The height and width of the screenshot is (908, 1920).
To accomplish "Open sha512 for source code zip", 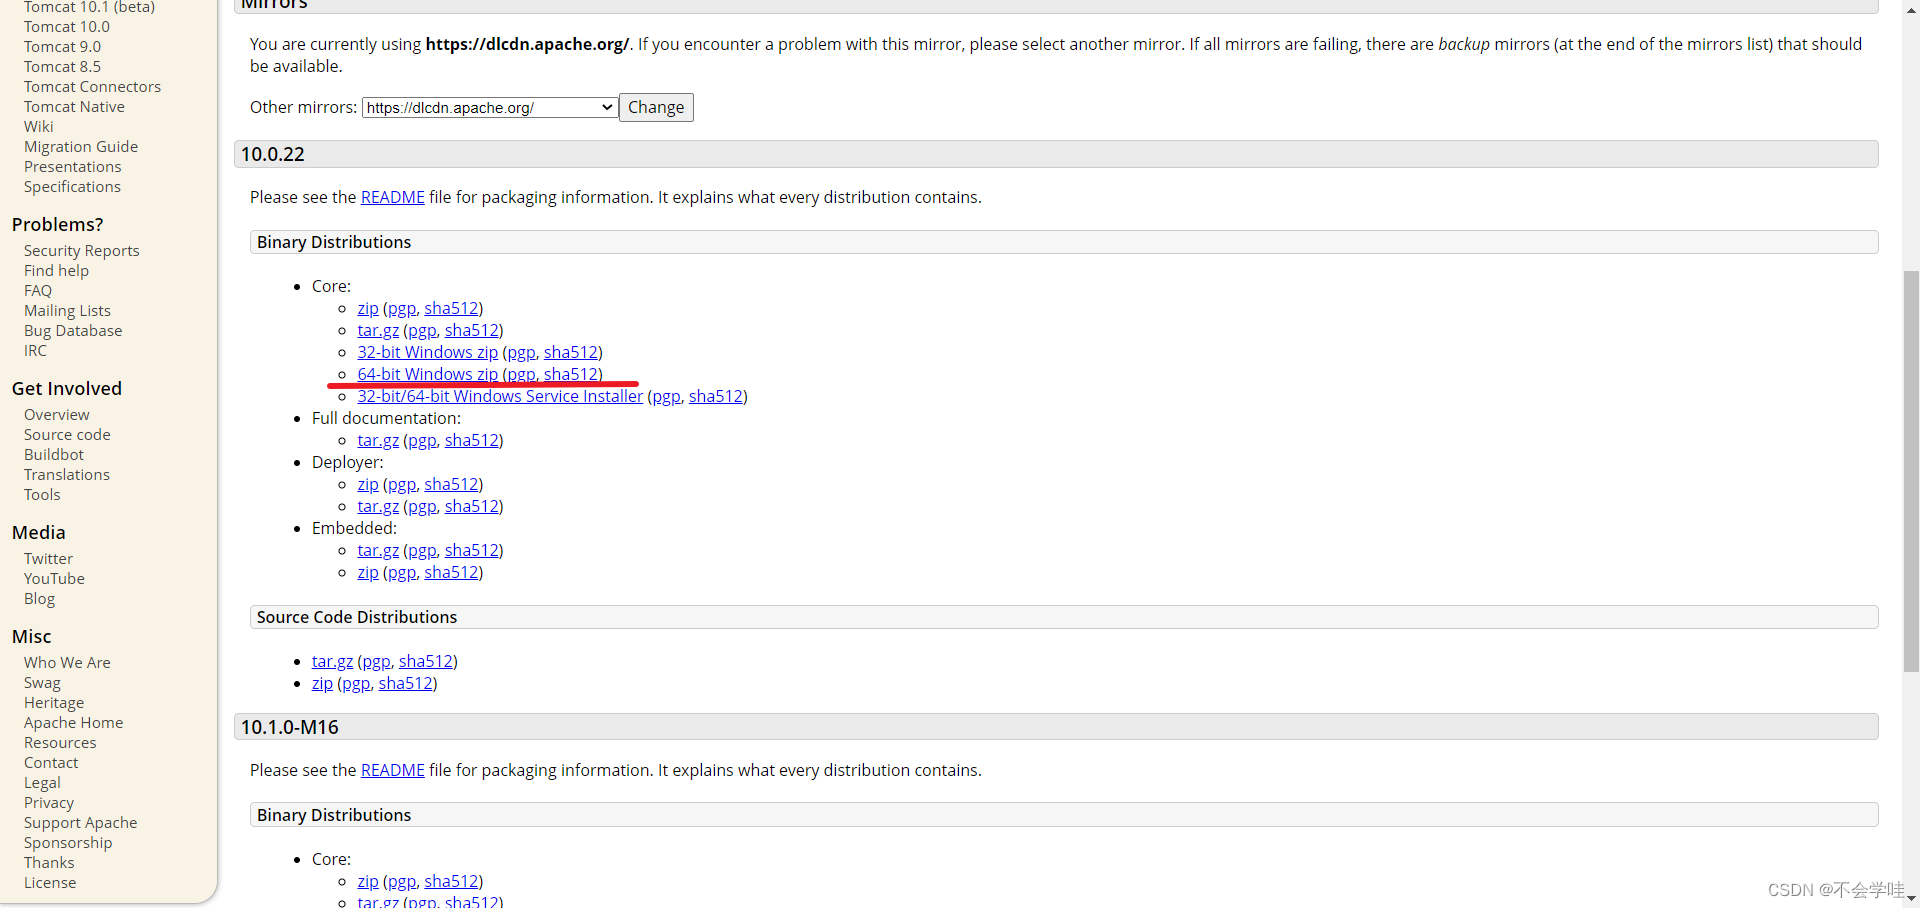I will click(x=405, y=683).
